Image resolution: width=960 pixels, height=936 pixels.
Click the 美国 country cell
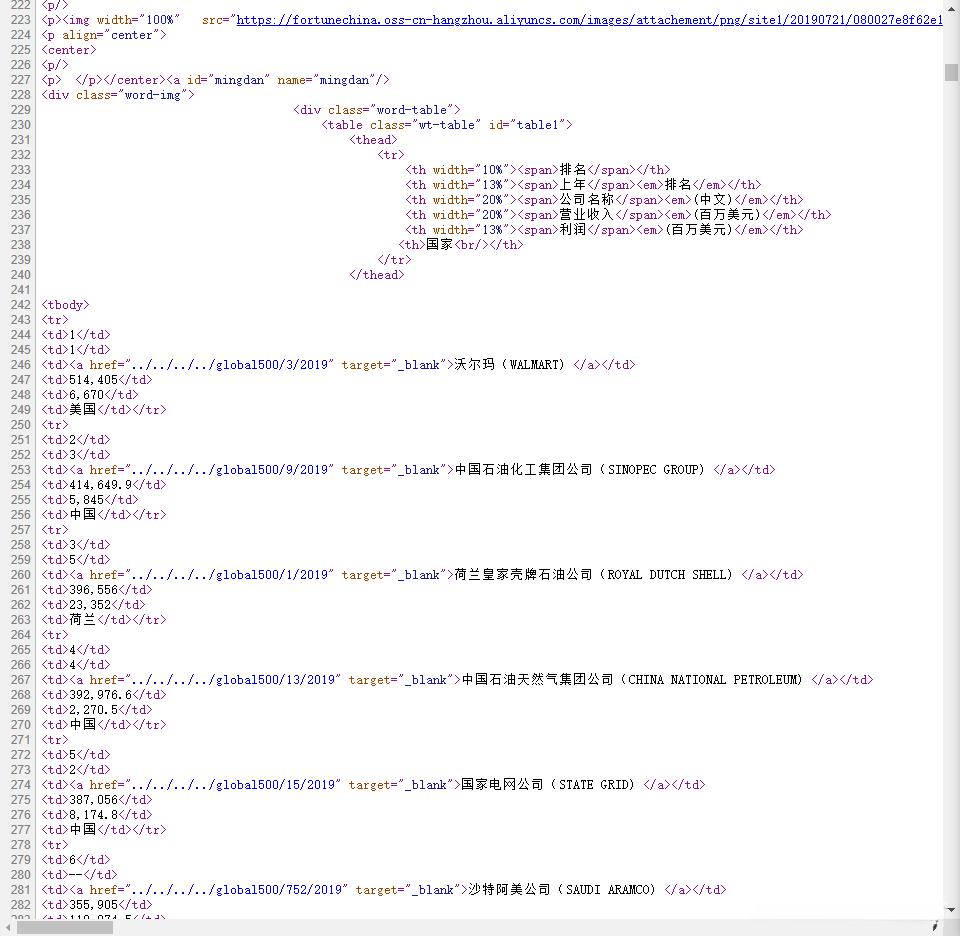83,410
